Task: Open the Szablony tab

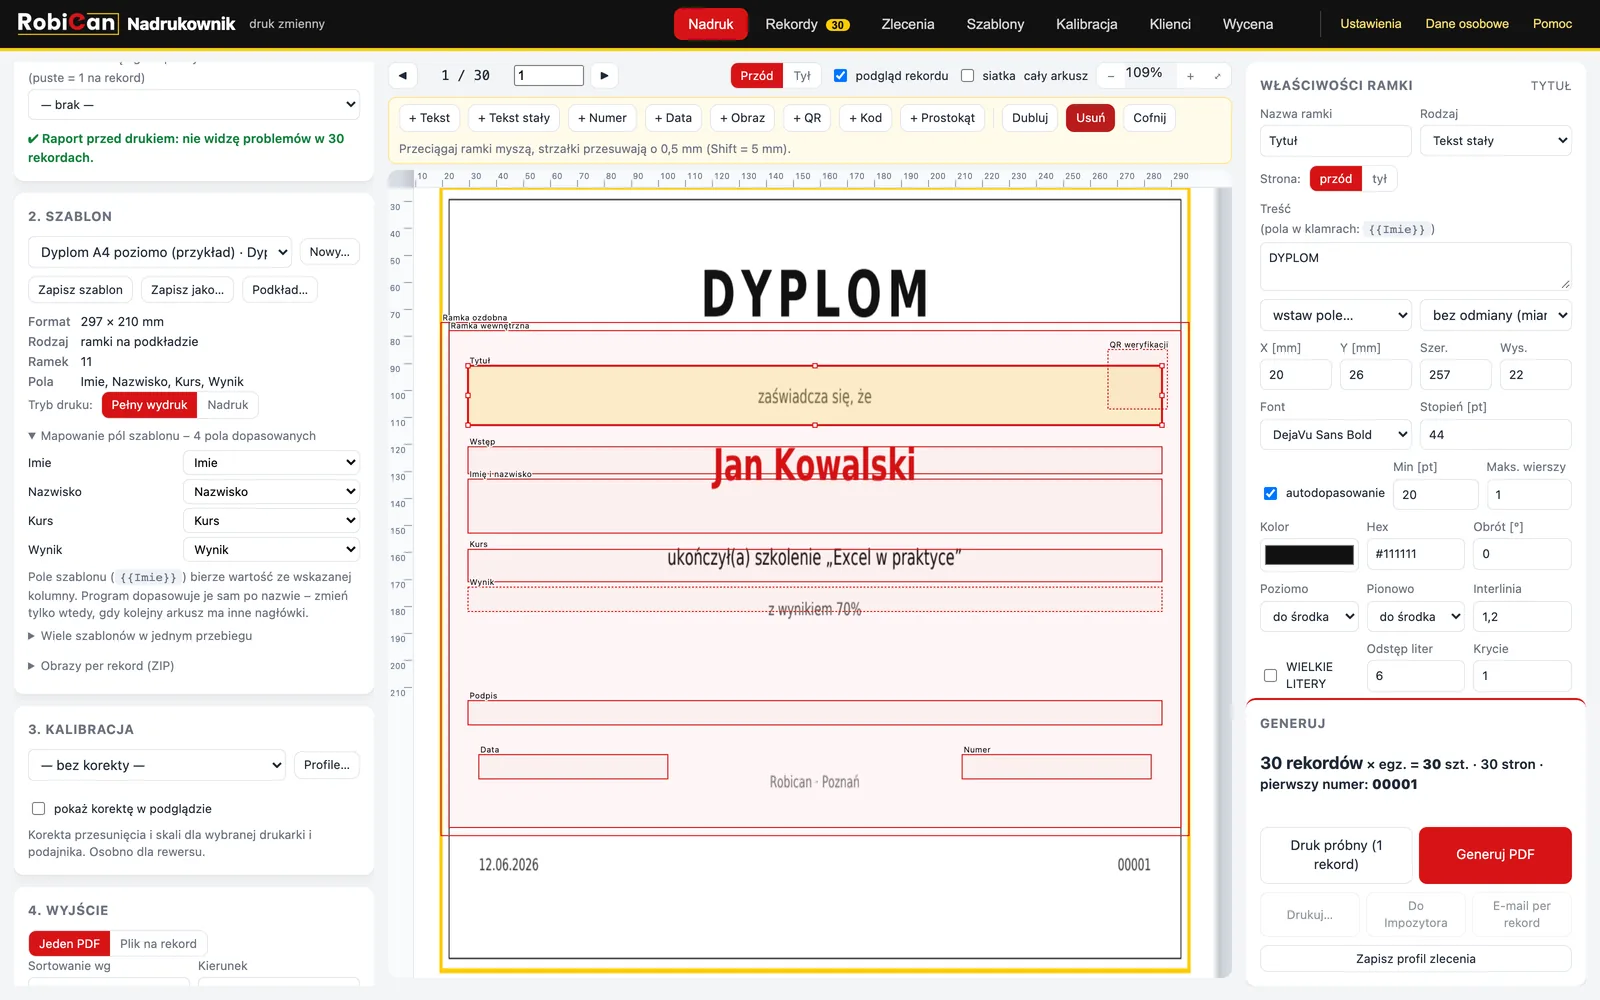Action: point(995,24)
